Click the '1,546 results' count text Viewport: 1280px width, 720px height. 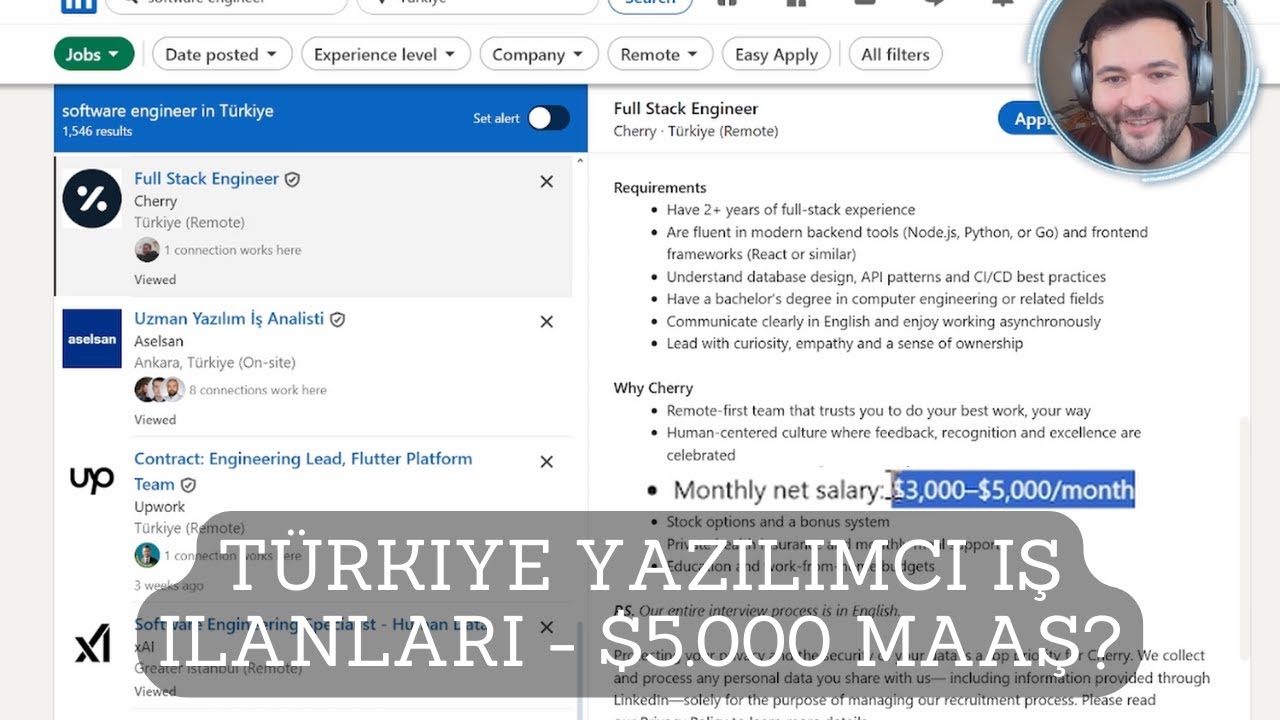(x=97, y=131)
